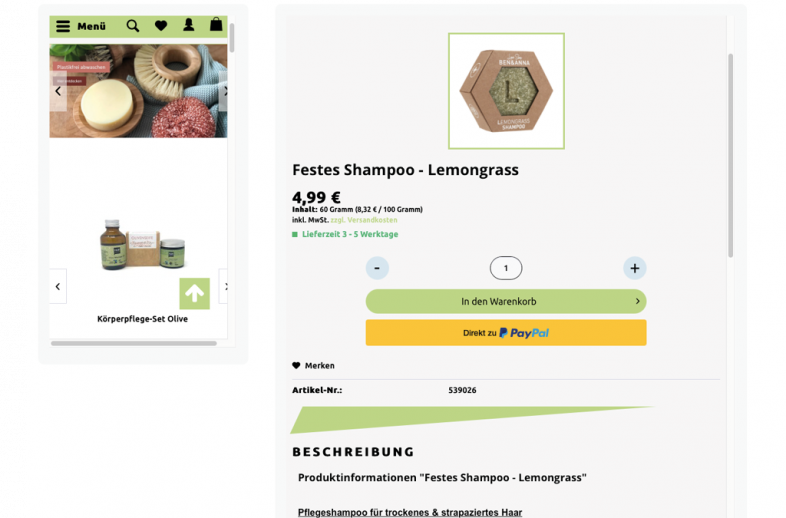
Task: Go to previous banner slide
Action: click(x=58, y=91)
